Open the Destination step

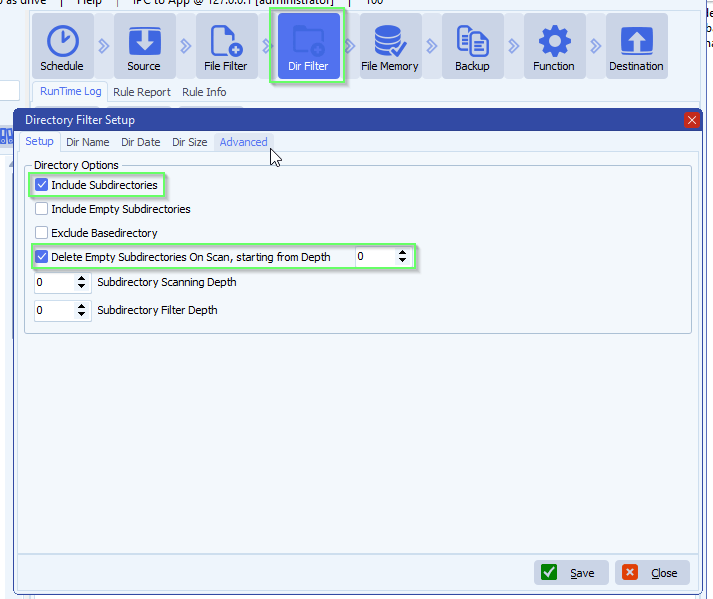click(637, 46)
